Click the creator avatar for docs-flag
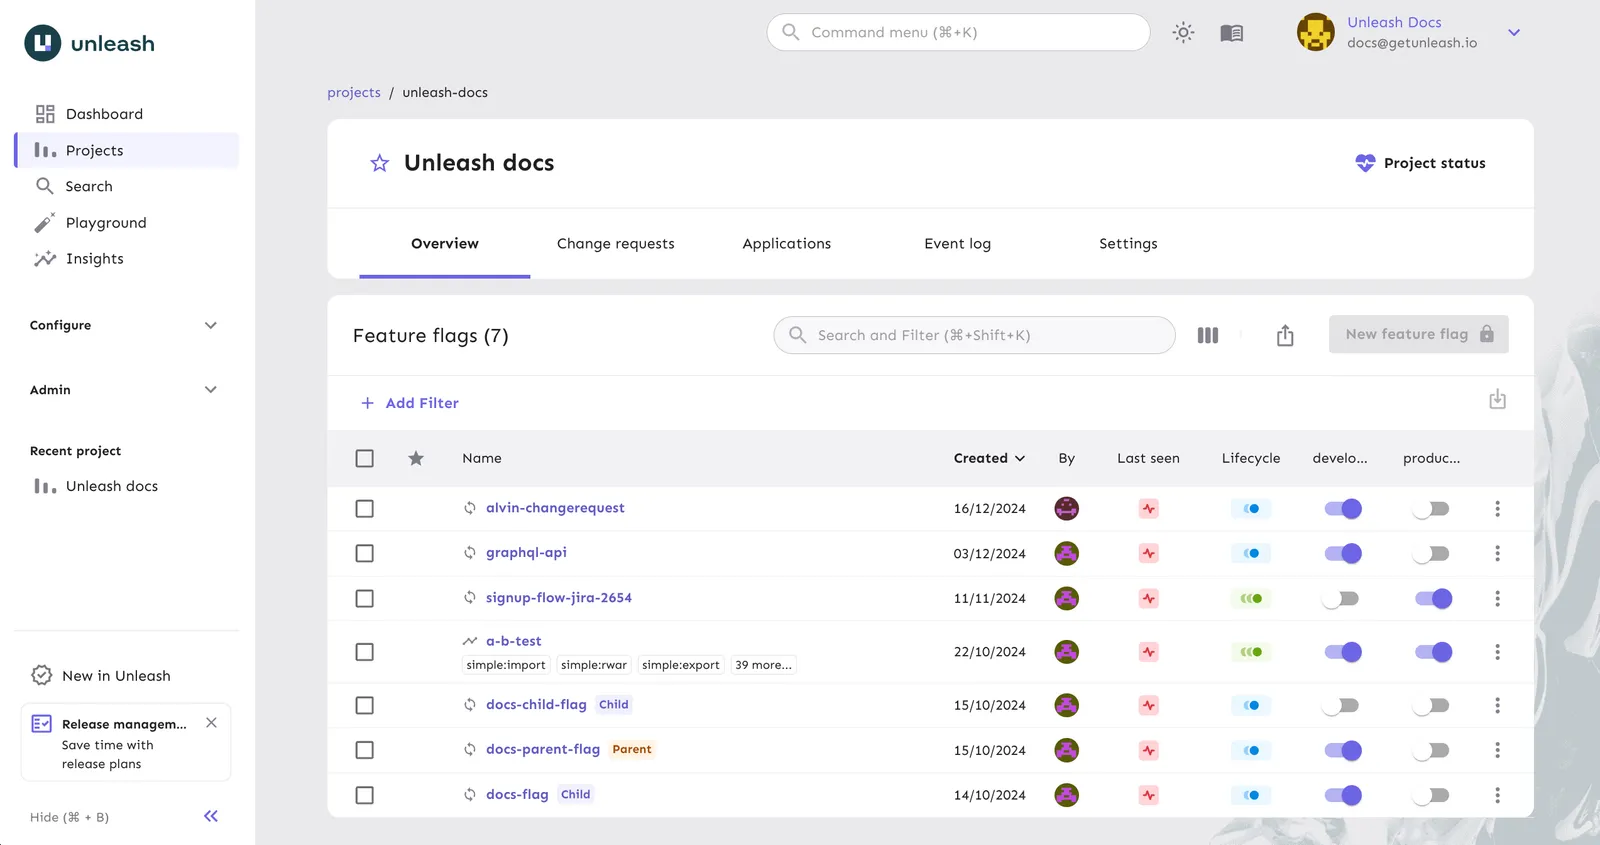This screenshot has width=1600, height=845. coord(1067,795)
